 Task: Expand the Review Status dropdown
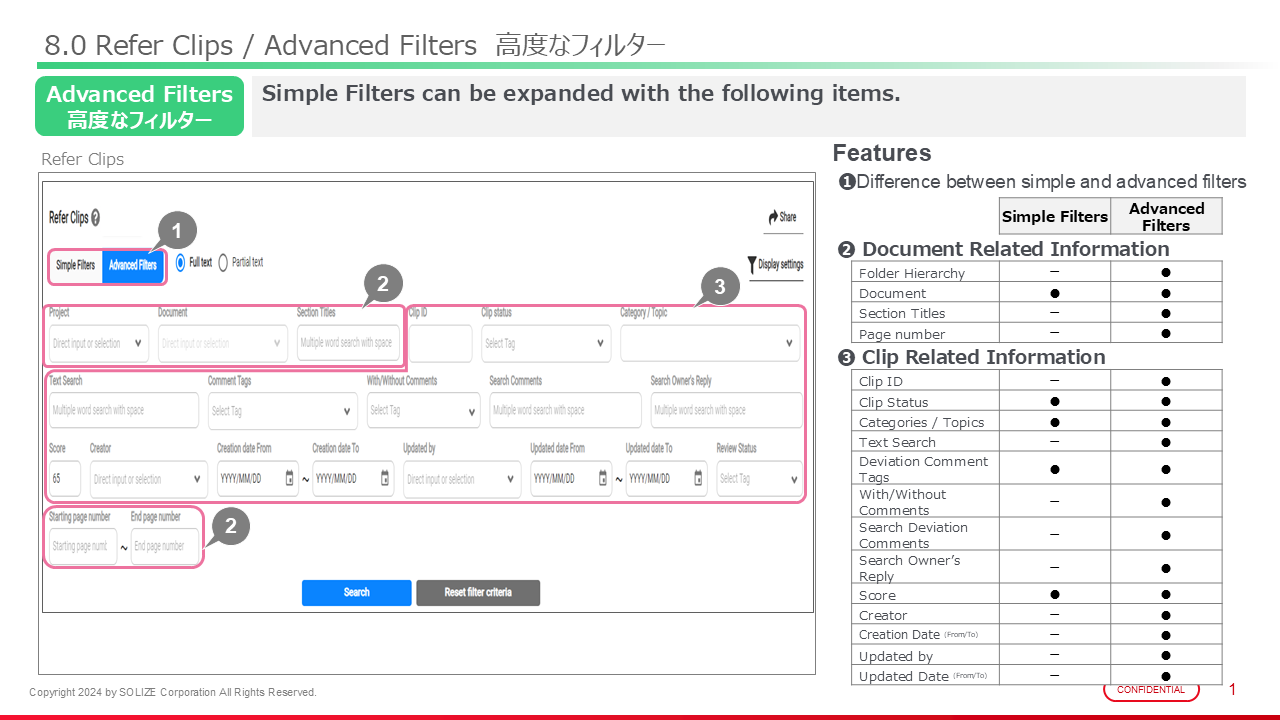[x=758, y=479]
